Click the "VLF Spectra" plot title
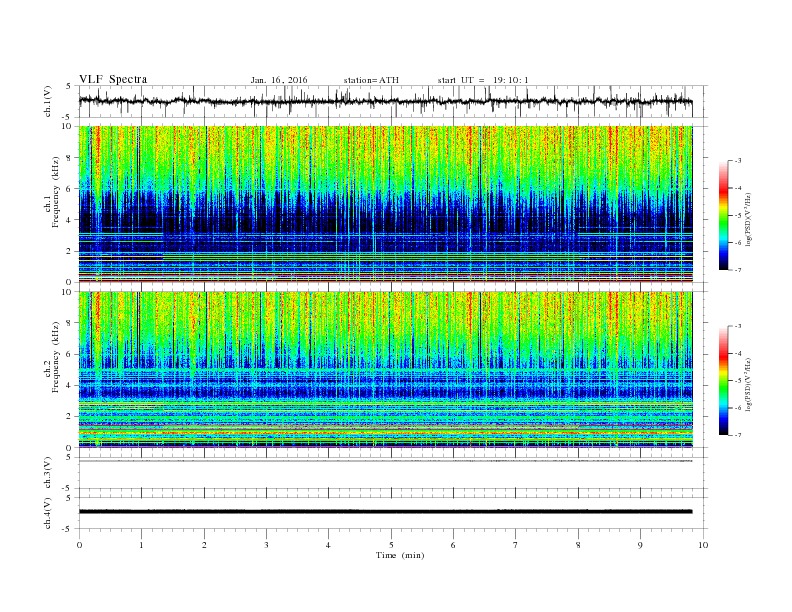The height and width of the screenshot is (612, 792). pos(113,79)
